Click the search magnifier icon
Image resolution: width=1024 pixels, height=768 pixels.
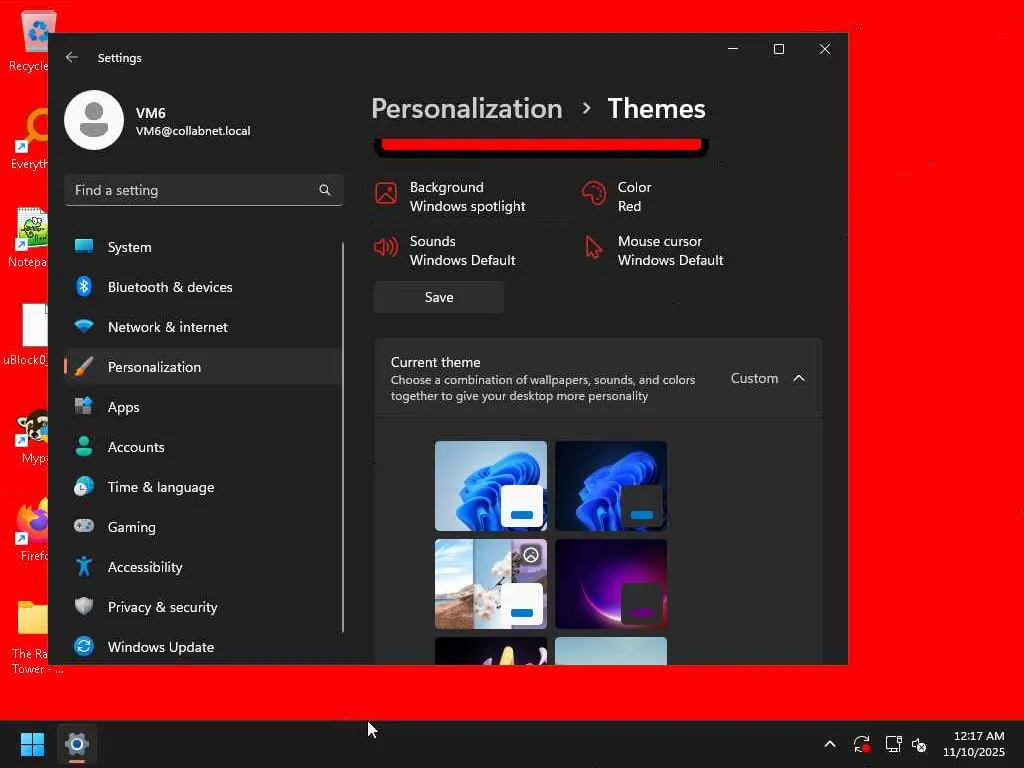point(325,190)
